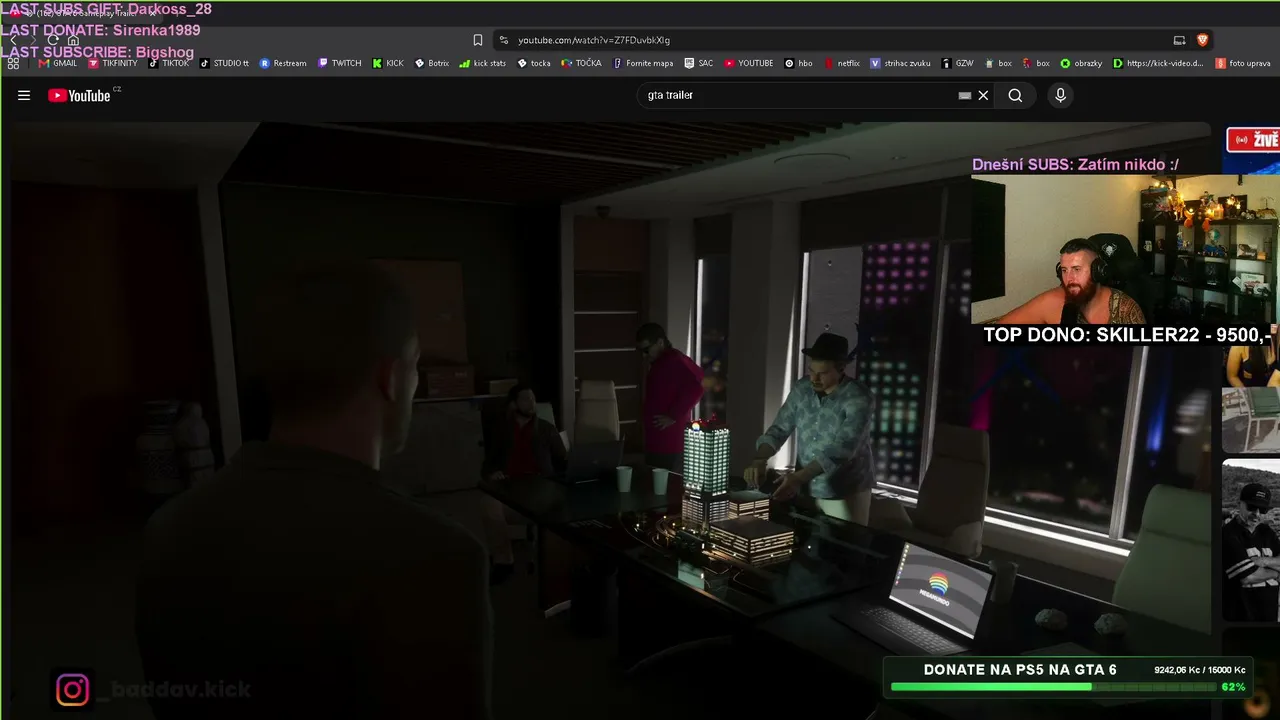Bookmark this page using the bookmark icon

478,40
